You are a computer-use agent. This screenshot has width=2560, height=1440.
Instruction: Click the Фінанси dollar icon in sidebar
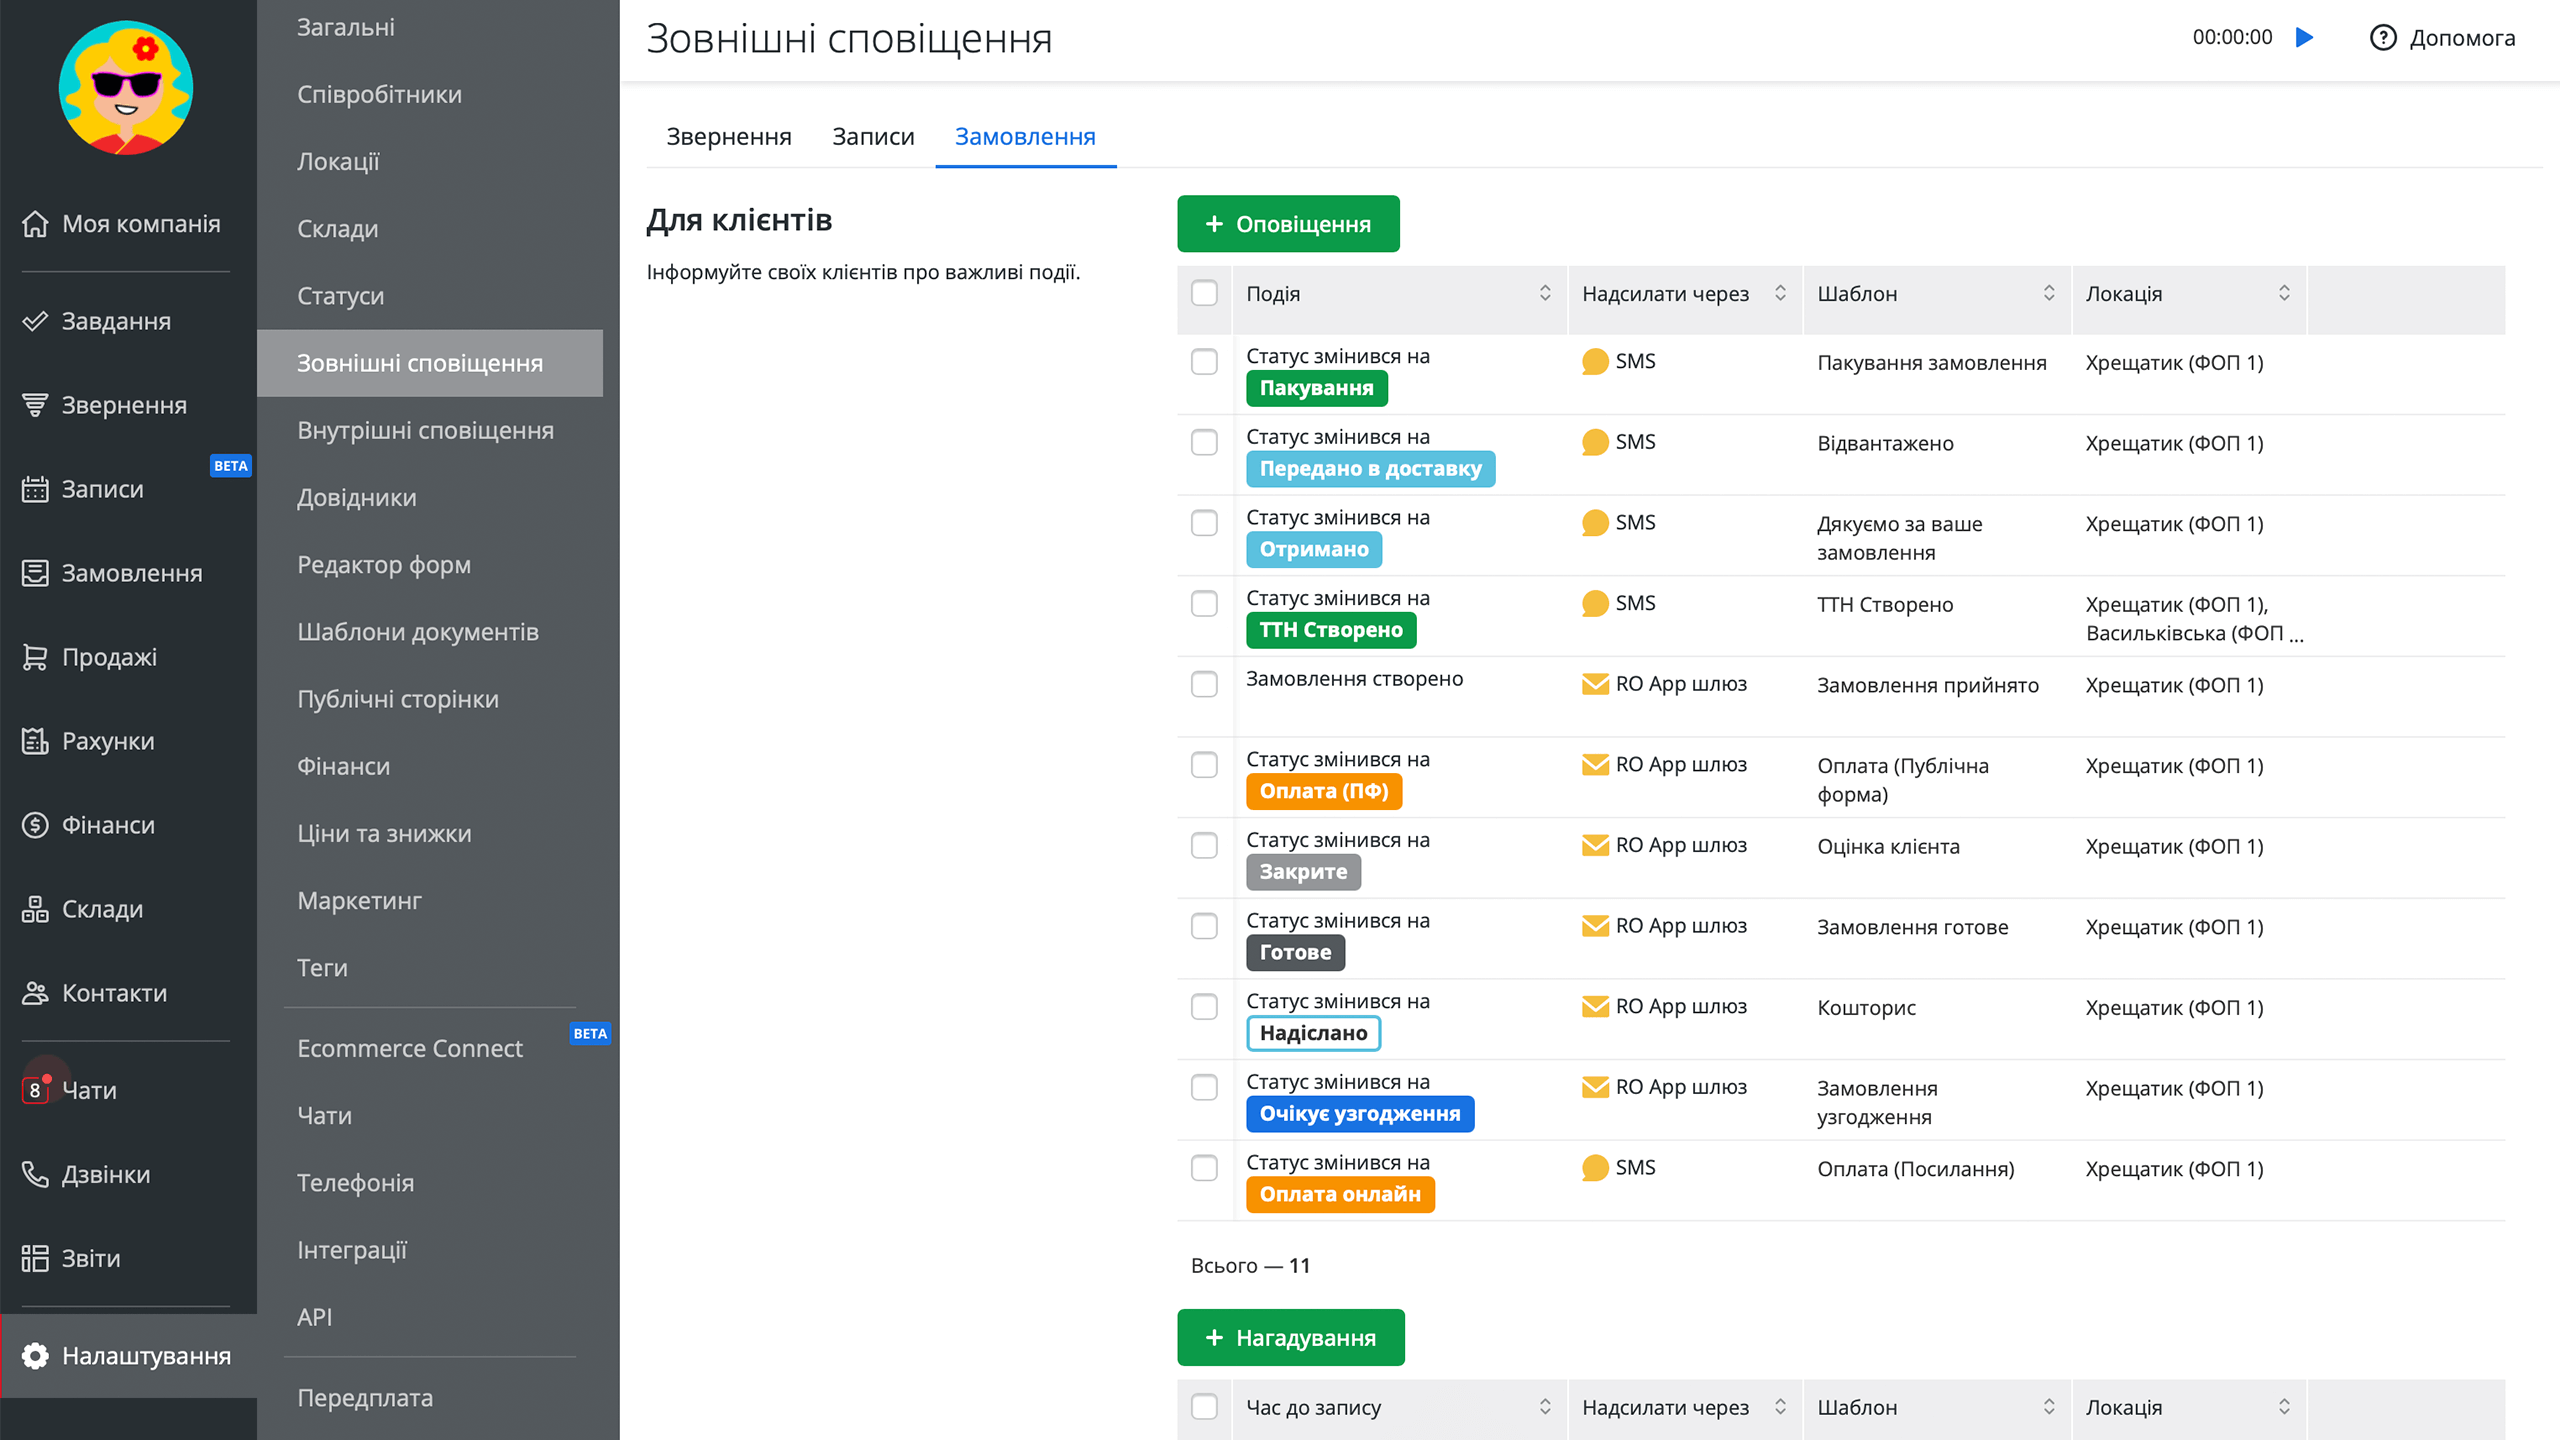click(x=35, y=825)
